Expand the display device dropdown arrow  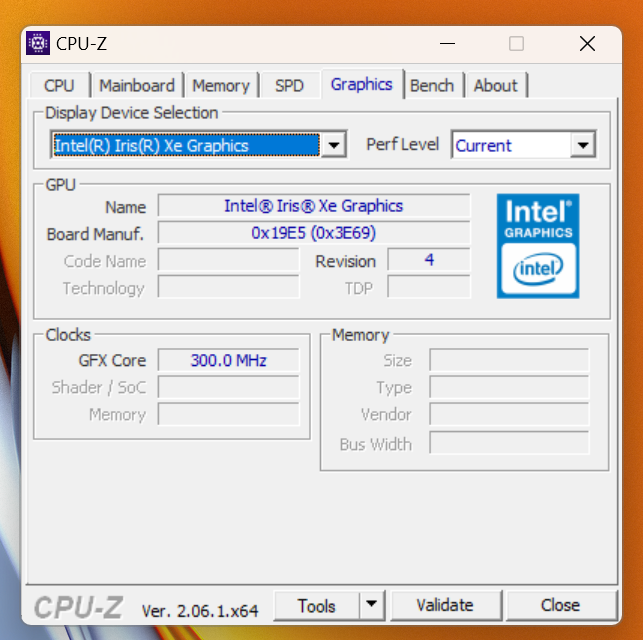point(334,145)
